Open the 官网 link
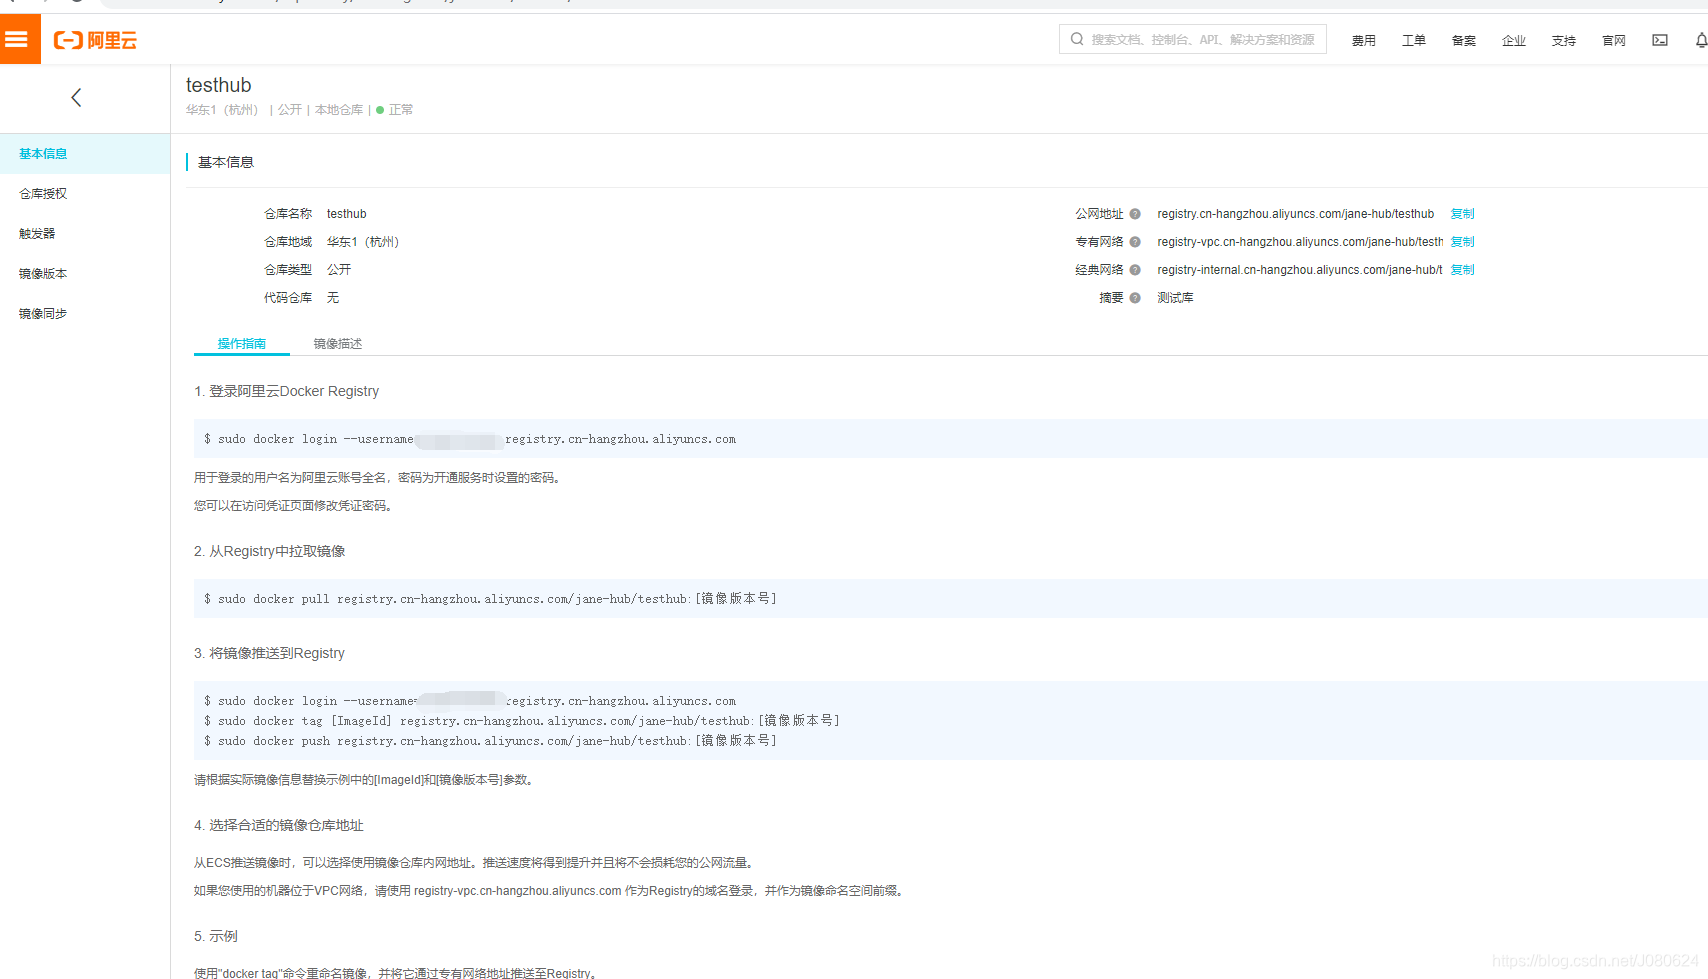Image resolution: width=1708 pixels, height=979 pixels. click(1614, 41)
